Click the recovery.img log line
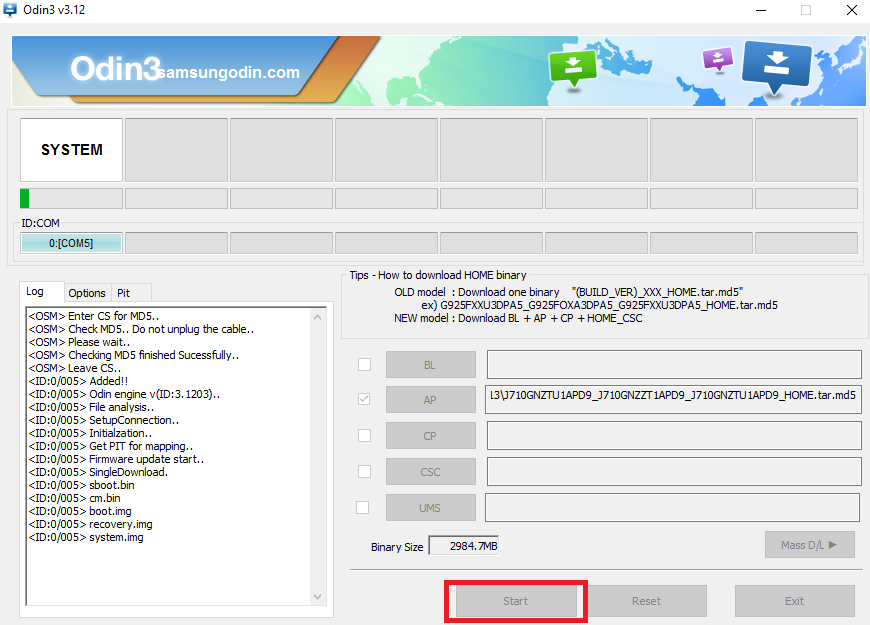This screenshot has width=870, height=625. point(90,525)
